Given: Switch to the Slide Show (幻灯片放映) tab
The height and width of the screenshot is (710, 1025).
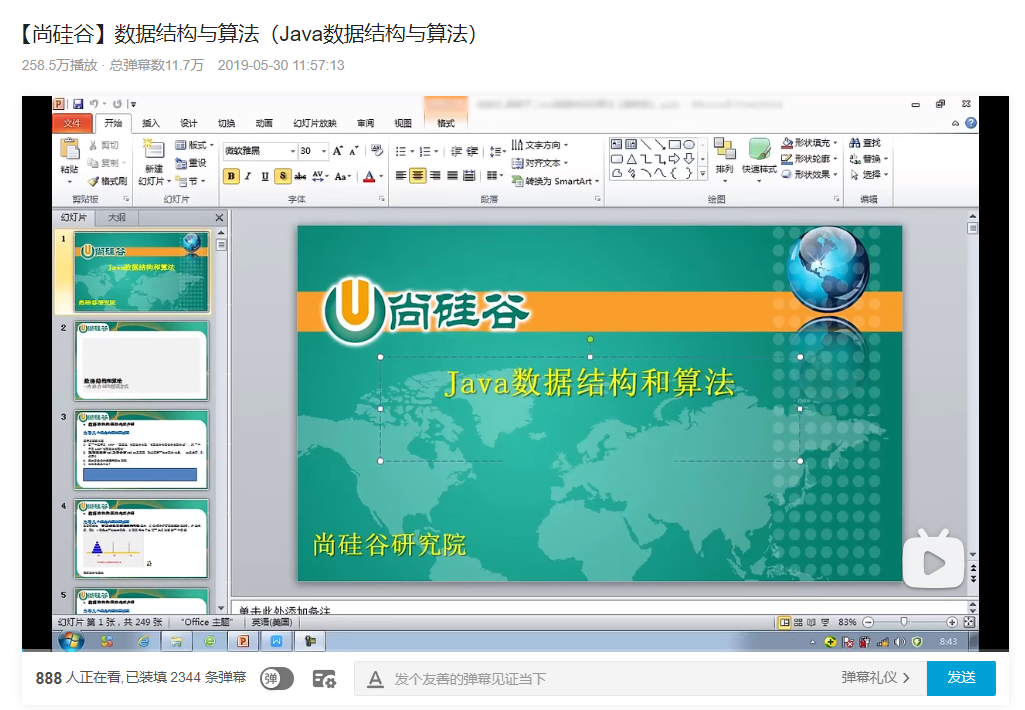Looking at the screenshot, I should (x=315, y=123).
